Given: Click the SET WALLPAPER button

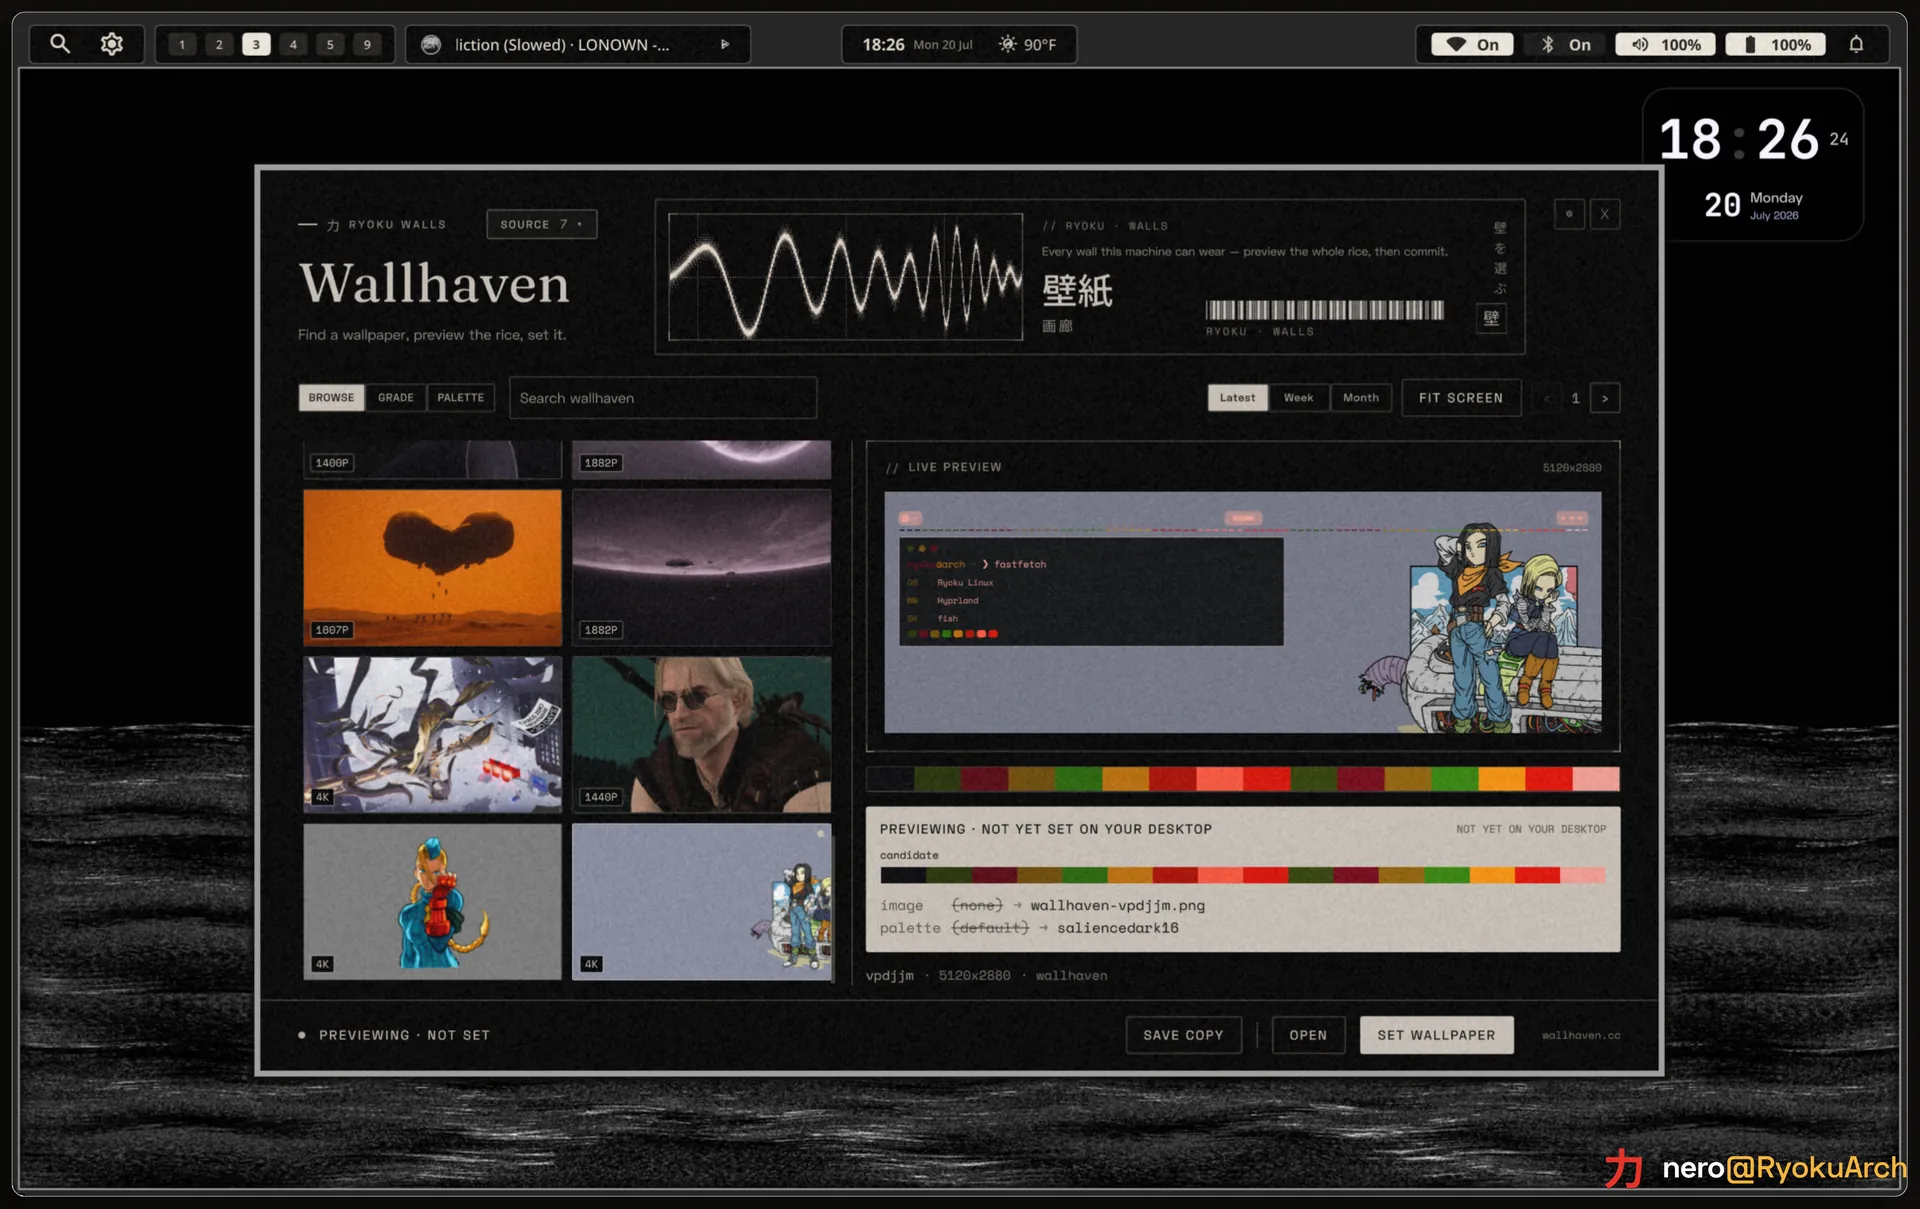Looking at the screenshot, I should click(1436, 1035).
